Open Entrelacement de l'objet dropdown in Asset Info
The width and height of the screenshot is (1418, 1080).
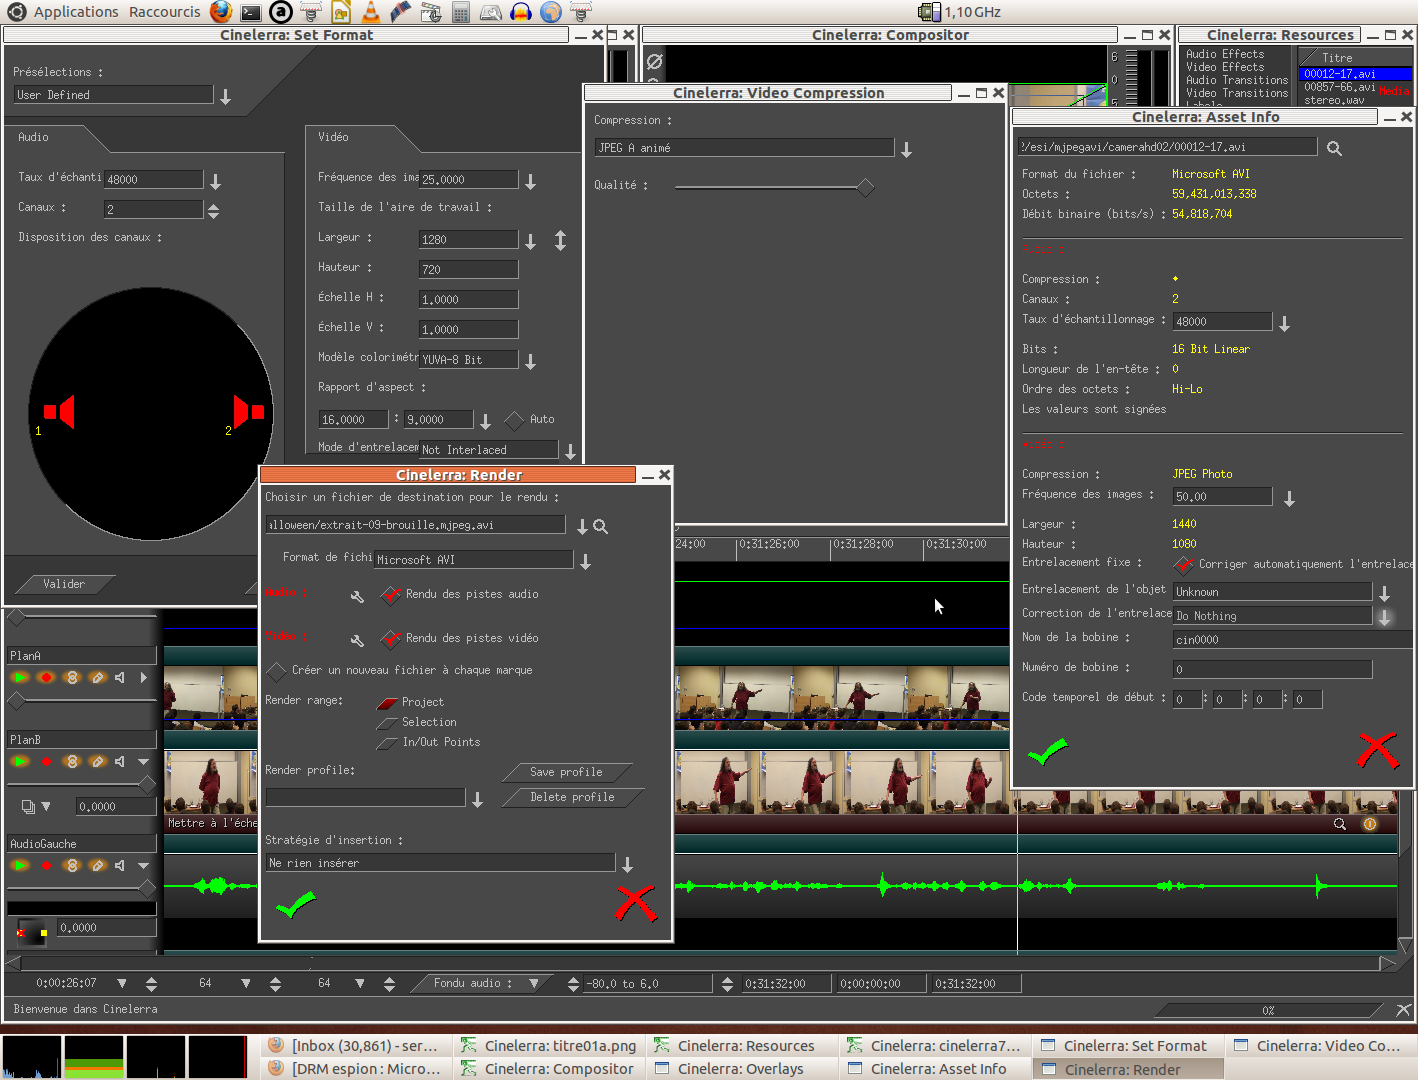point(1384,593)
